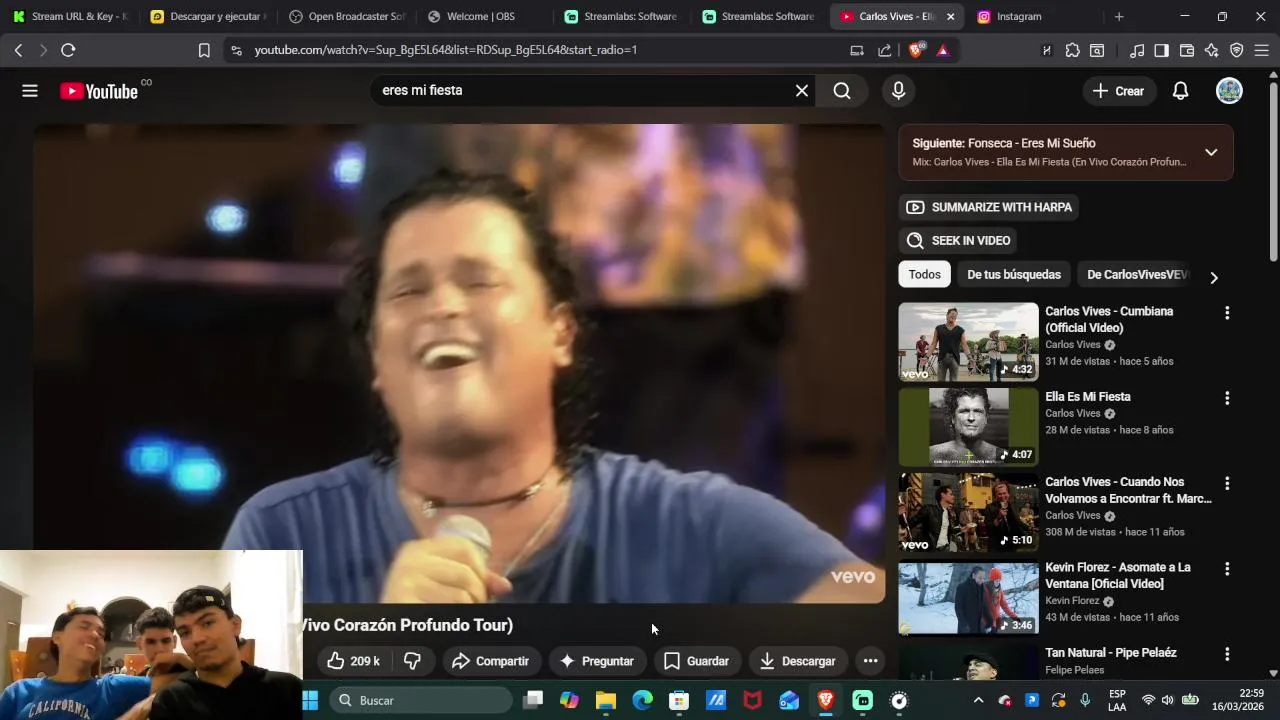Open Brave Leo AI sparkle icon
Screen dimensions: 1280x720
(1212, 50)
